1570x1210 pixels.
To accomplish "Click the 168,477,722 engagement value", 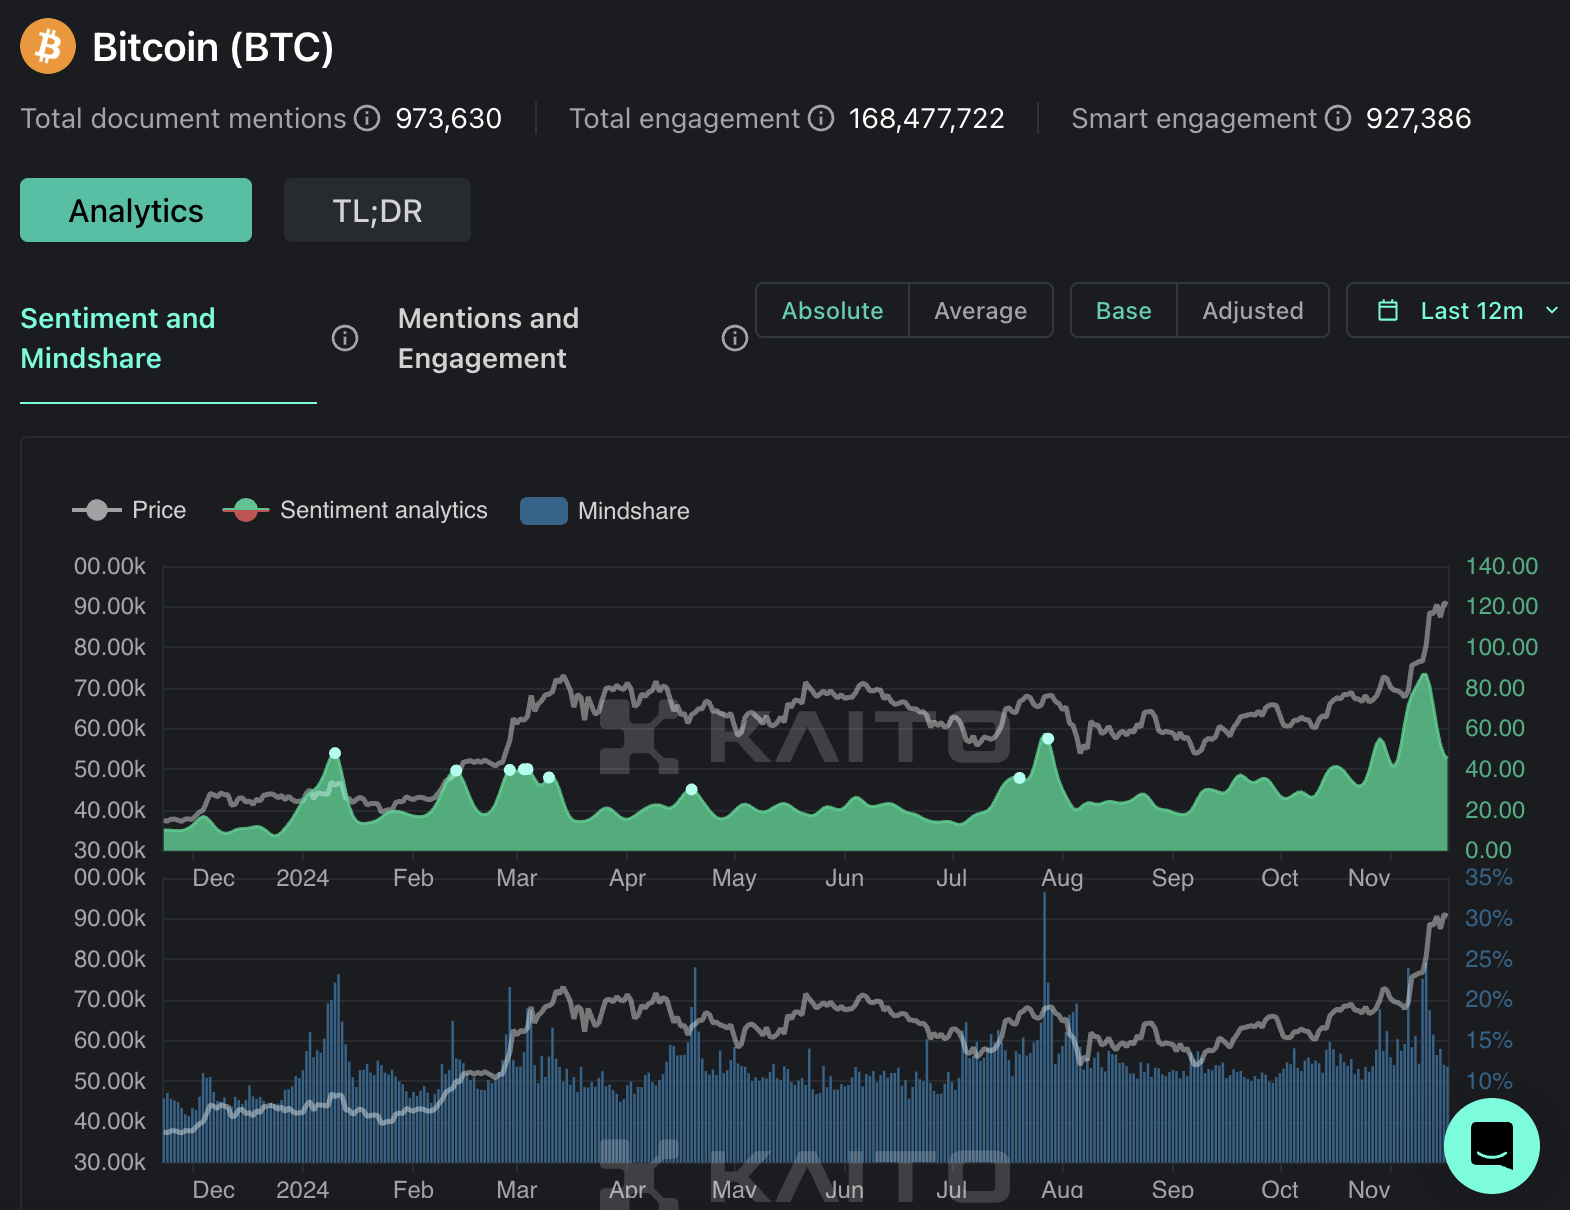I will (x=926, y=118).
